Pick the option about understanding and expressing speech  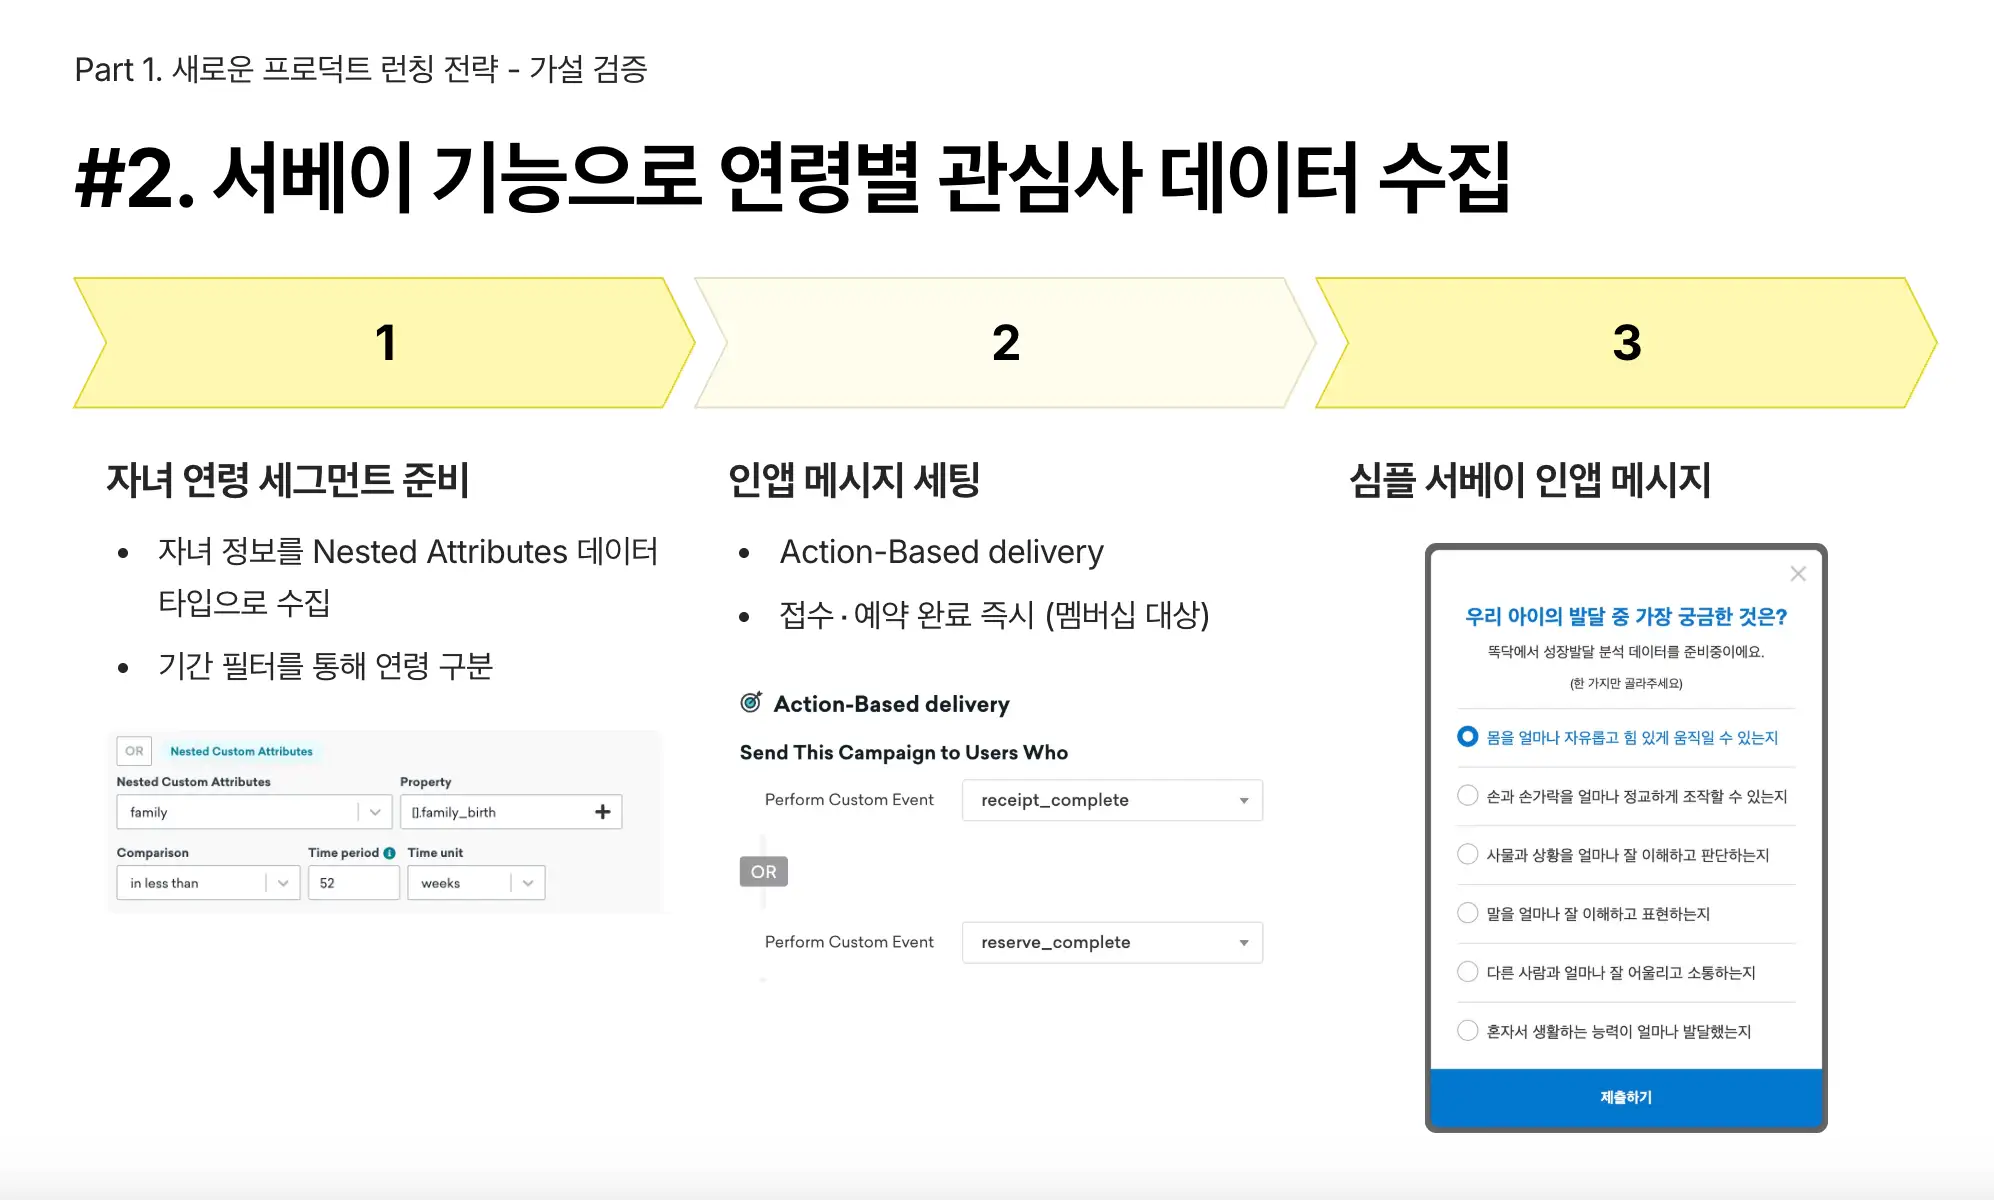click(1466, 913)
